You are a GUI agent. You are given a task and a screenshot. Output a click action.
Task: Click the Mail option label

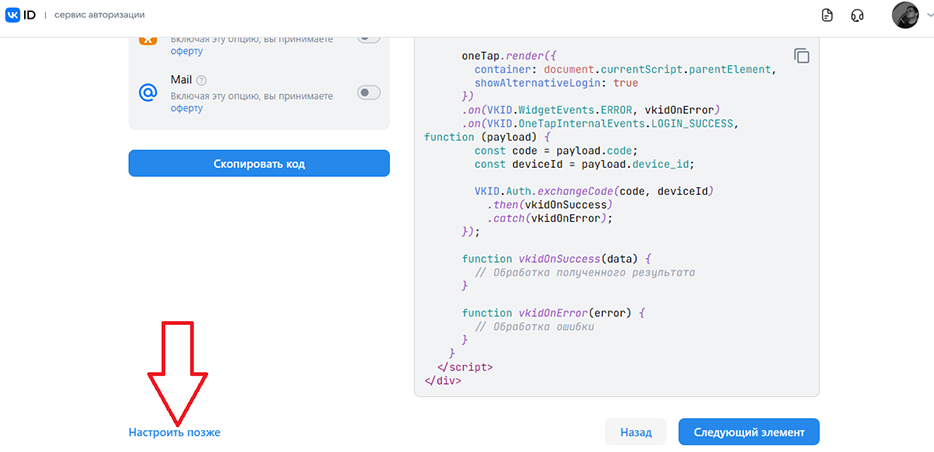180,80
